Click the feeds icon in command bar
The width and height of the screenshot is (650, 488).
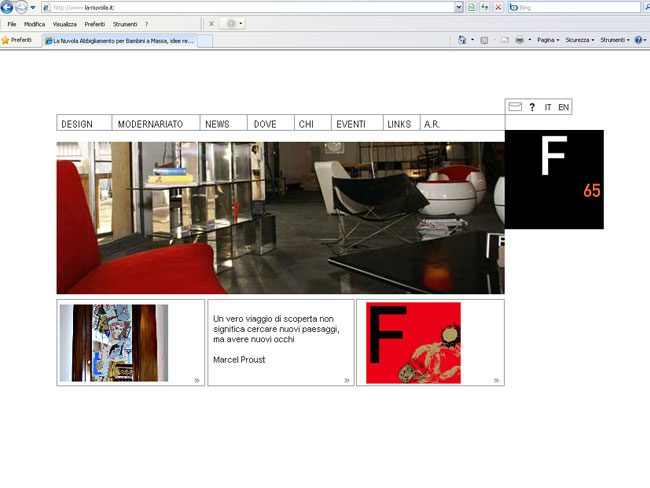tap(484, 40)
